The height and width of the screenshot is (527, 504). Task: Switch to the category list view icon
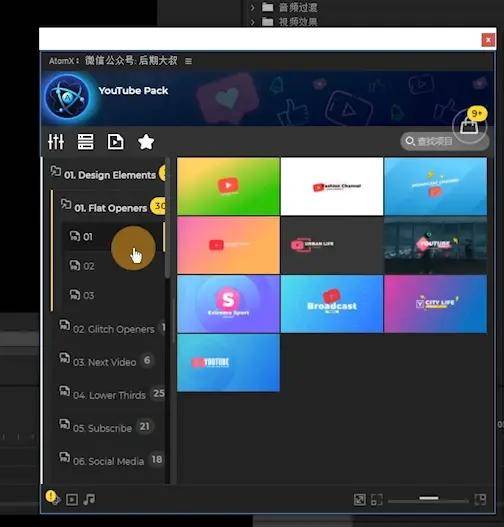click(x=86, y=142)
